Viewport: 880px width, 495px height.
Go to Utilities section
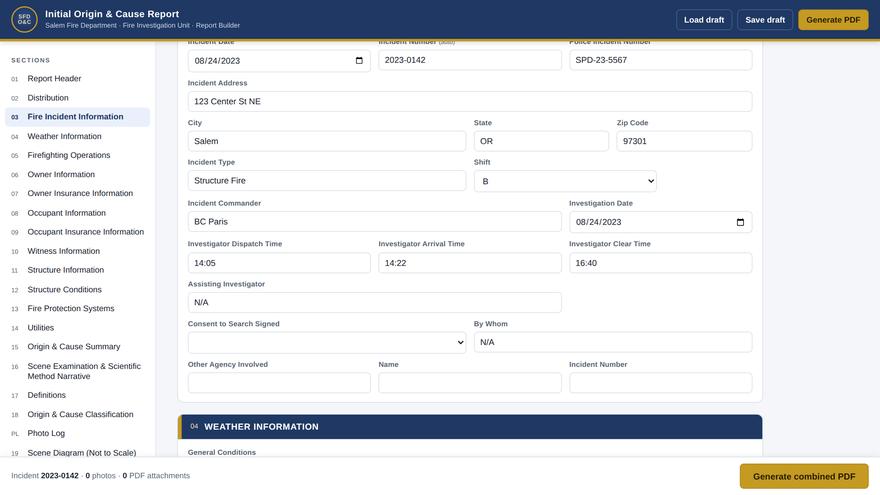(x=77, y=328)
